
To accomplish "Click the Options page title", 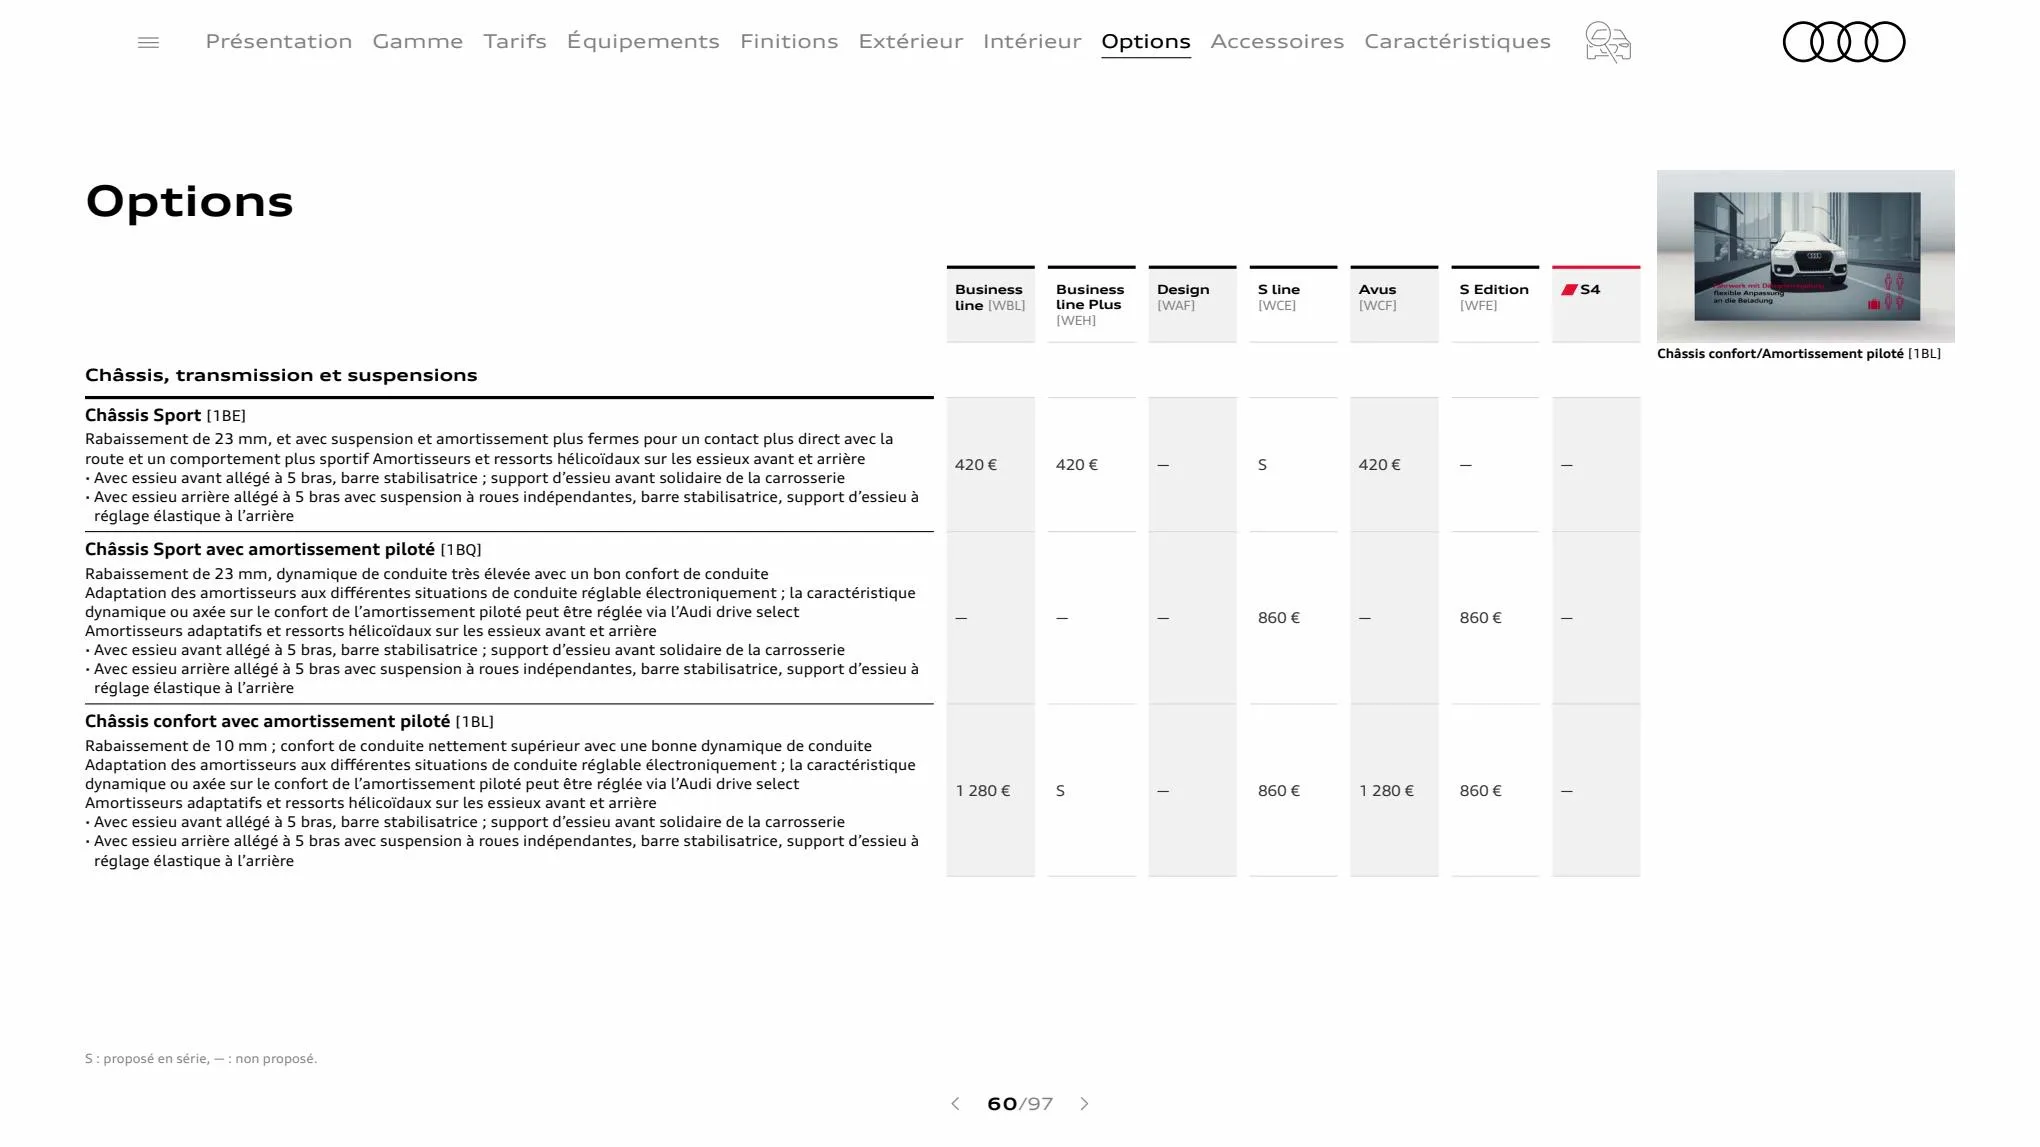I will point(189,202).
